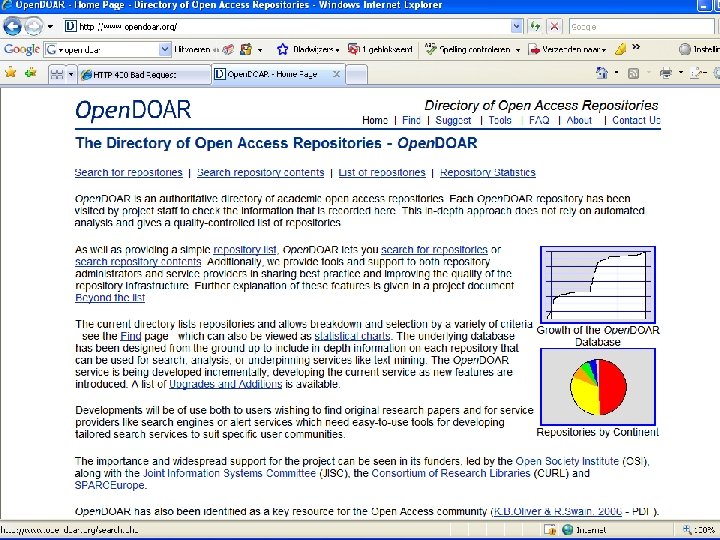Click the Internet security zone in status bar
The width and height of the screenshot is (720, 540).
(x=584, y=530)
